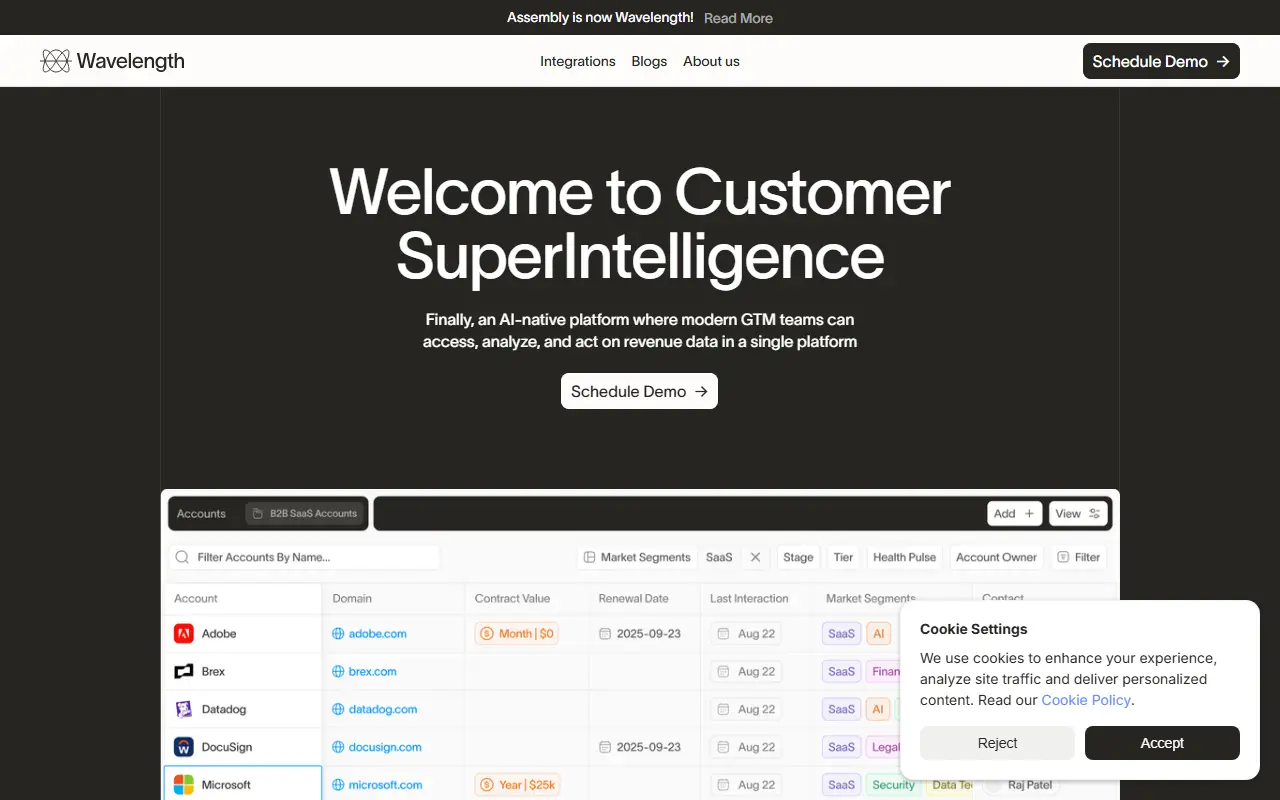Screen dimensions: 1280x800
Task: Click the sliders icon in the View button
Action: tap(1095, 514)
